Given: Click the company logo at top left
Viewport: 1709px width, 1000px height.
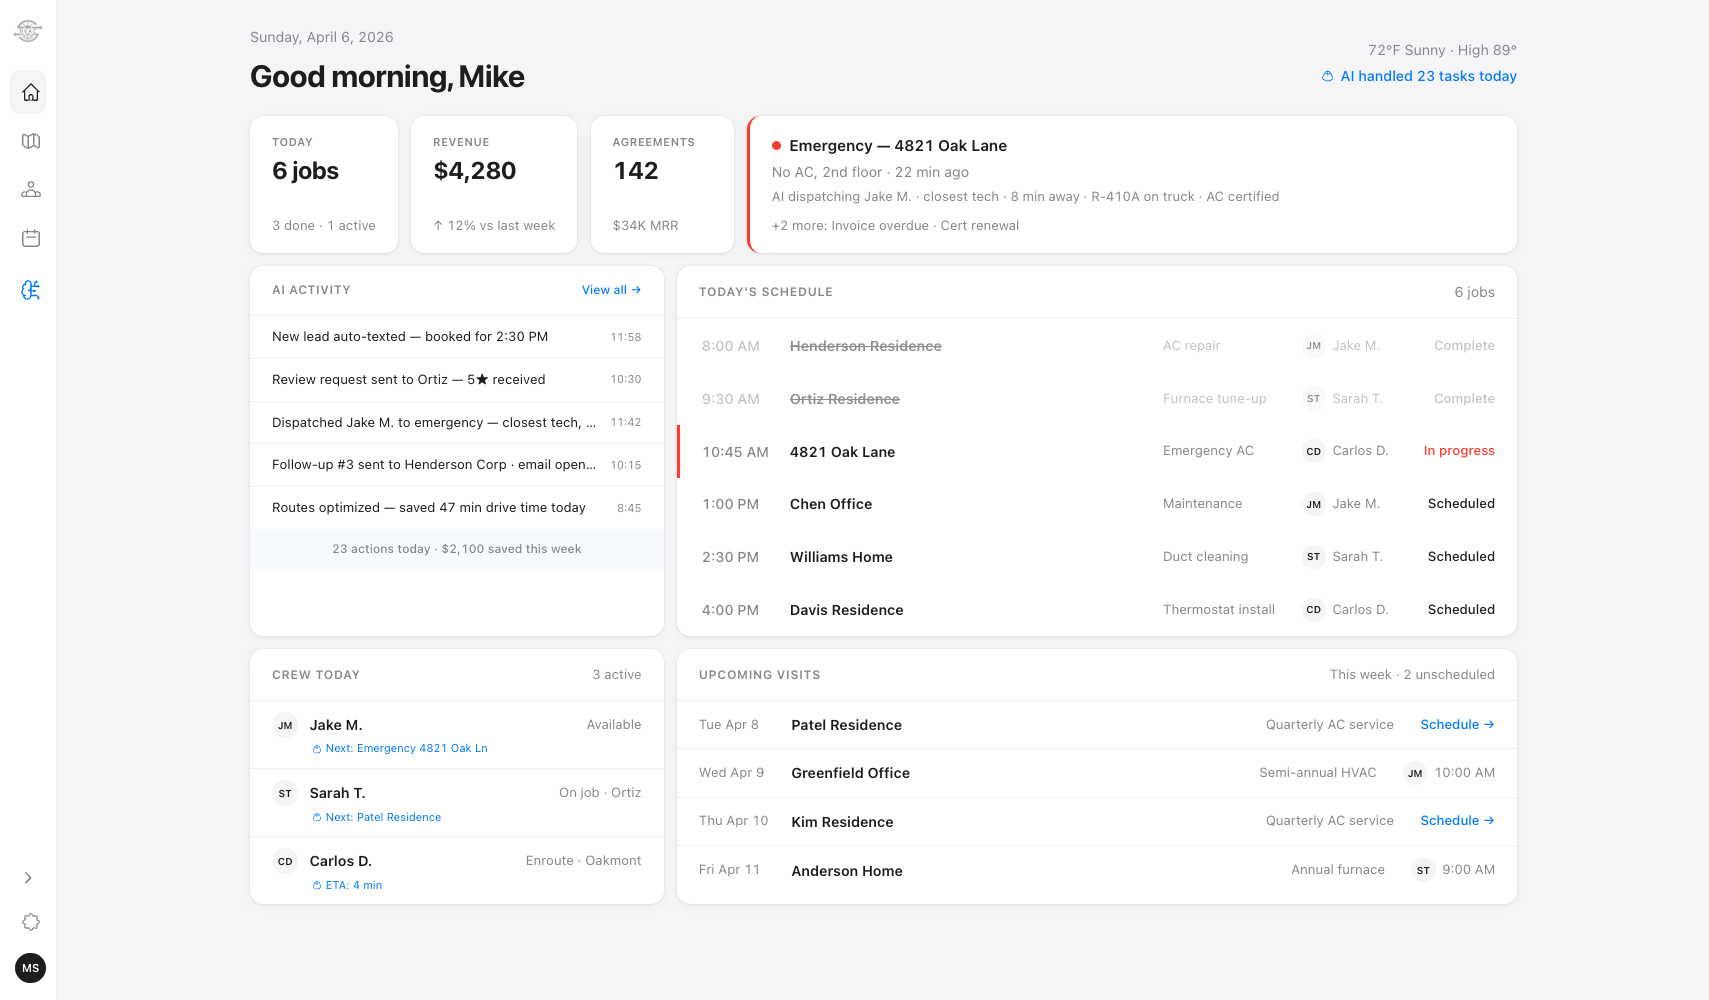Looking at the screenshot, I should (28, 30).
